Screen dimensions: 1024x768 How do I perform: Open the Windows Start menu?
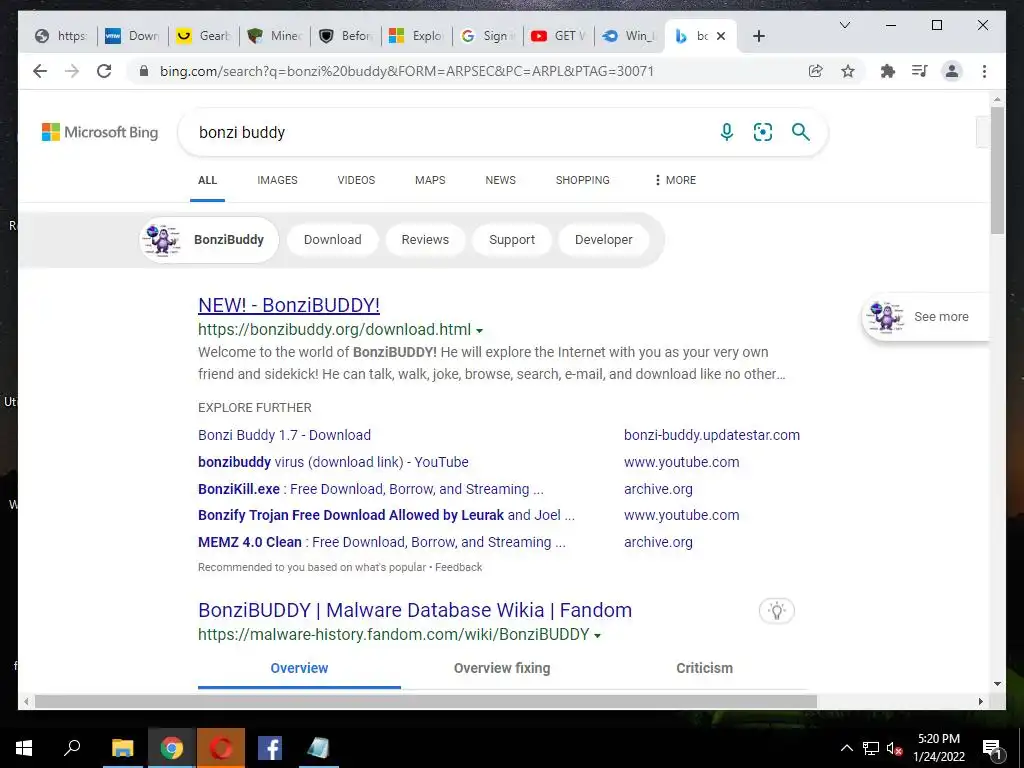[24, 748]
